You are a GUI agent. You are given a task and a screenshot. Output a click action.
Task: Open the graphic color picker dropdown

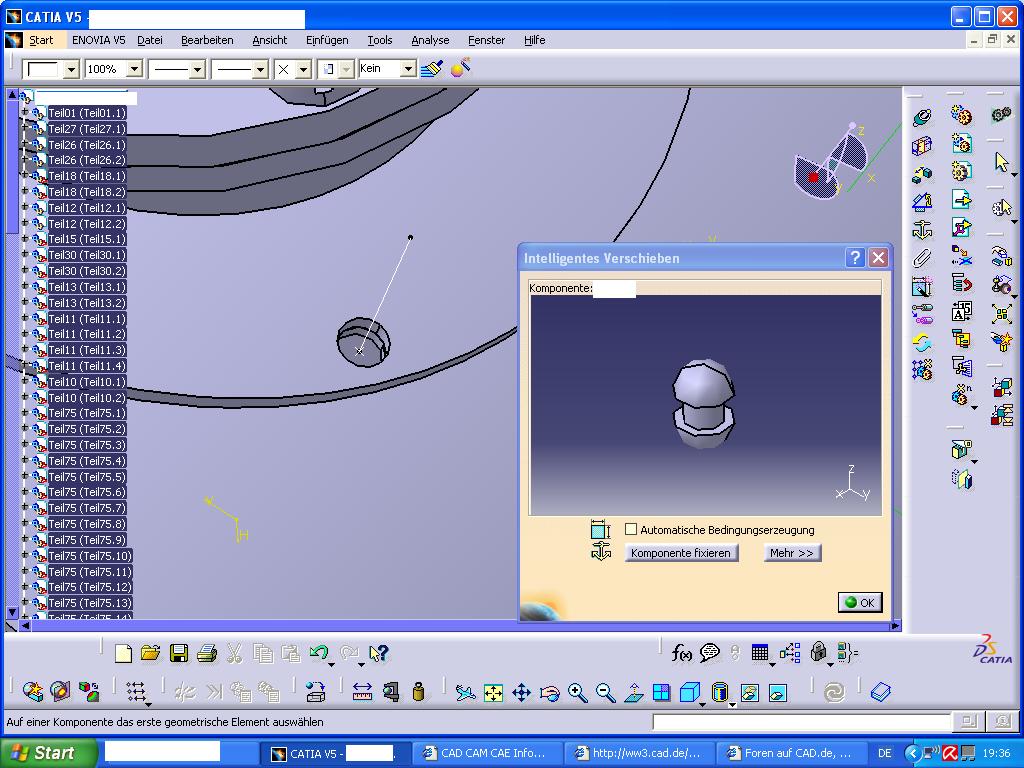72,69
